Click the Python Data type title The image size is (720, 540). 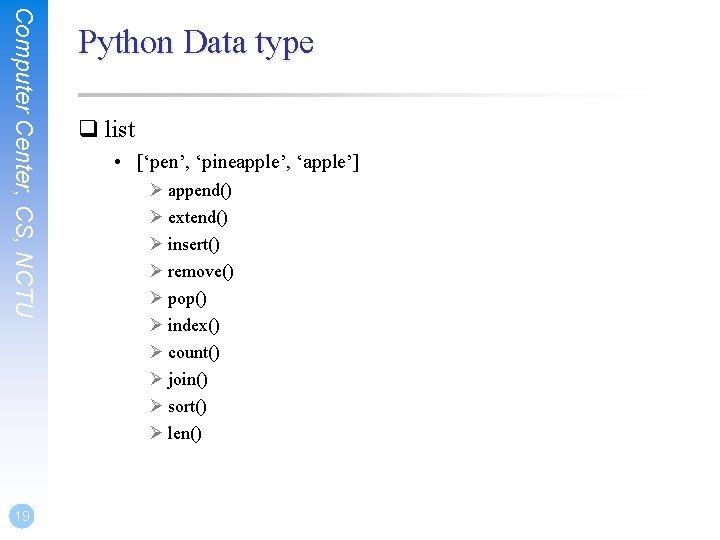point(196,43)
